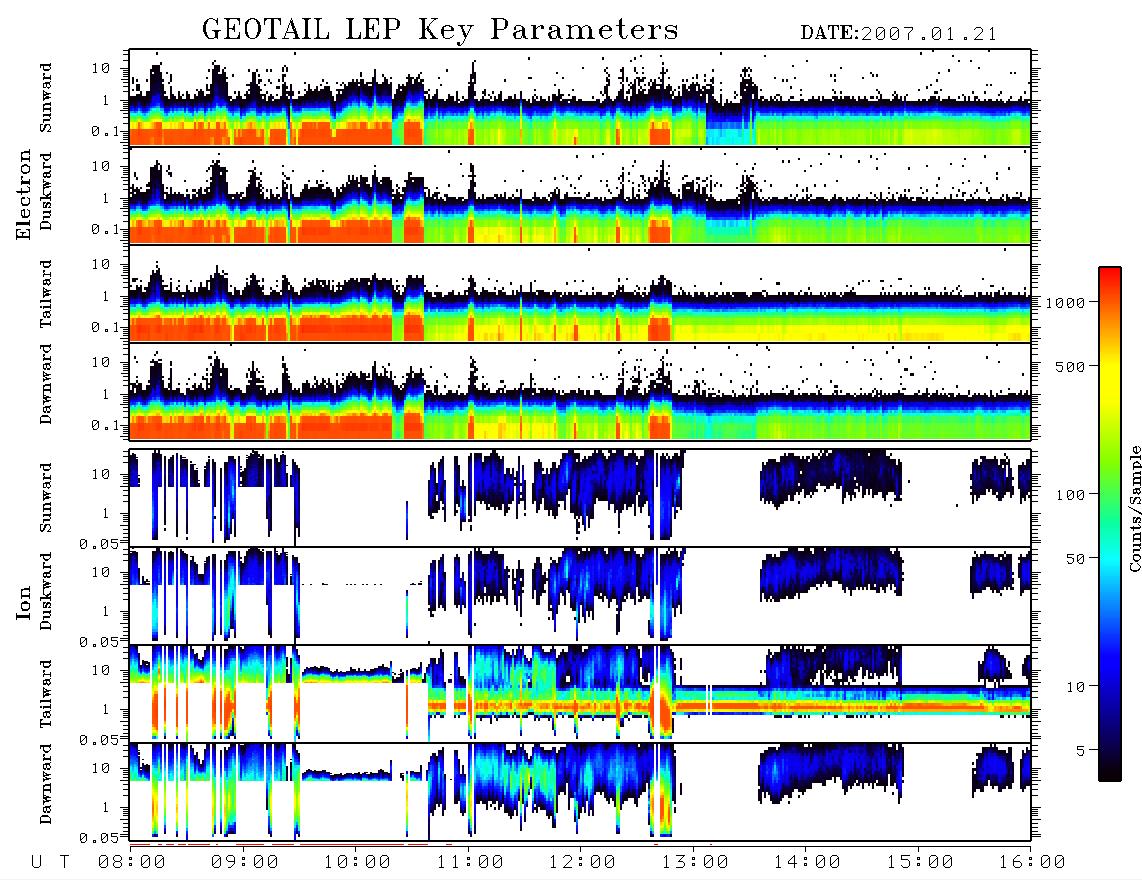This screenshot has height=880, width=1142.
Task: Click the 'Ion' group axis label
Action: click(x=24, y=602)
